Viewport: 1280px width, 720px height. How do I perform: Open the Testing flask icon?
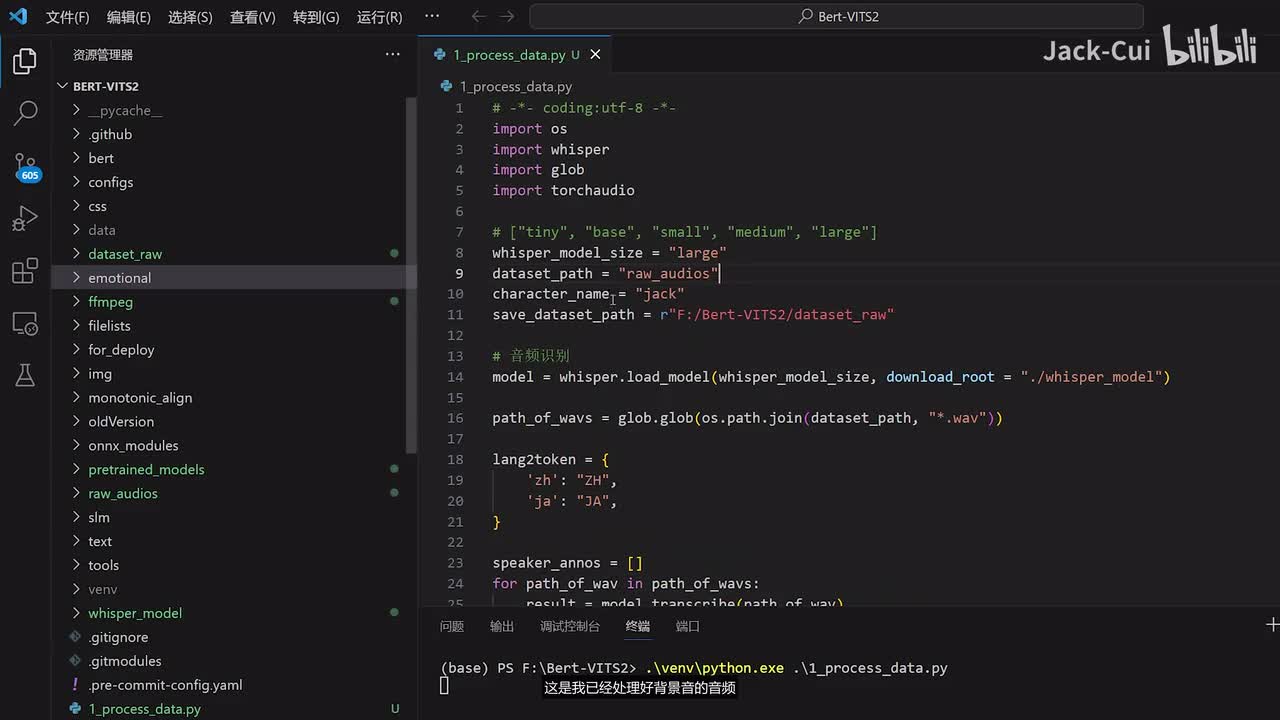pyautogui.click(x=25, y=375)
